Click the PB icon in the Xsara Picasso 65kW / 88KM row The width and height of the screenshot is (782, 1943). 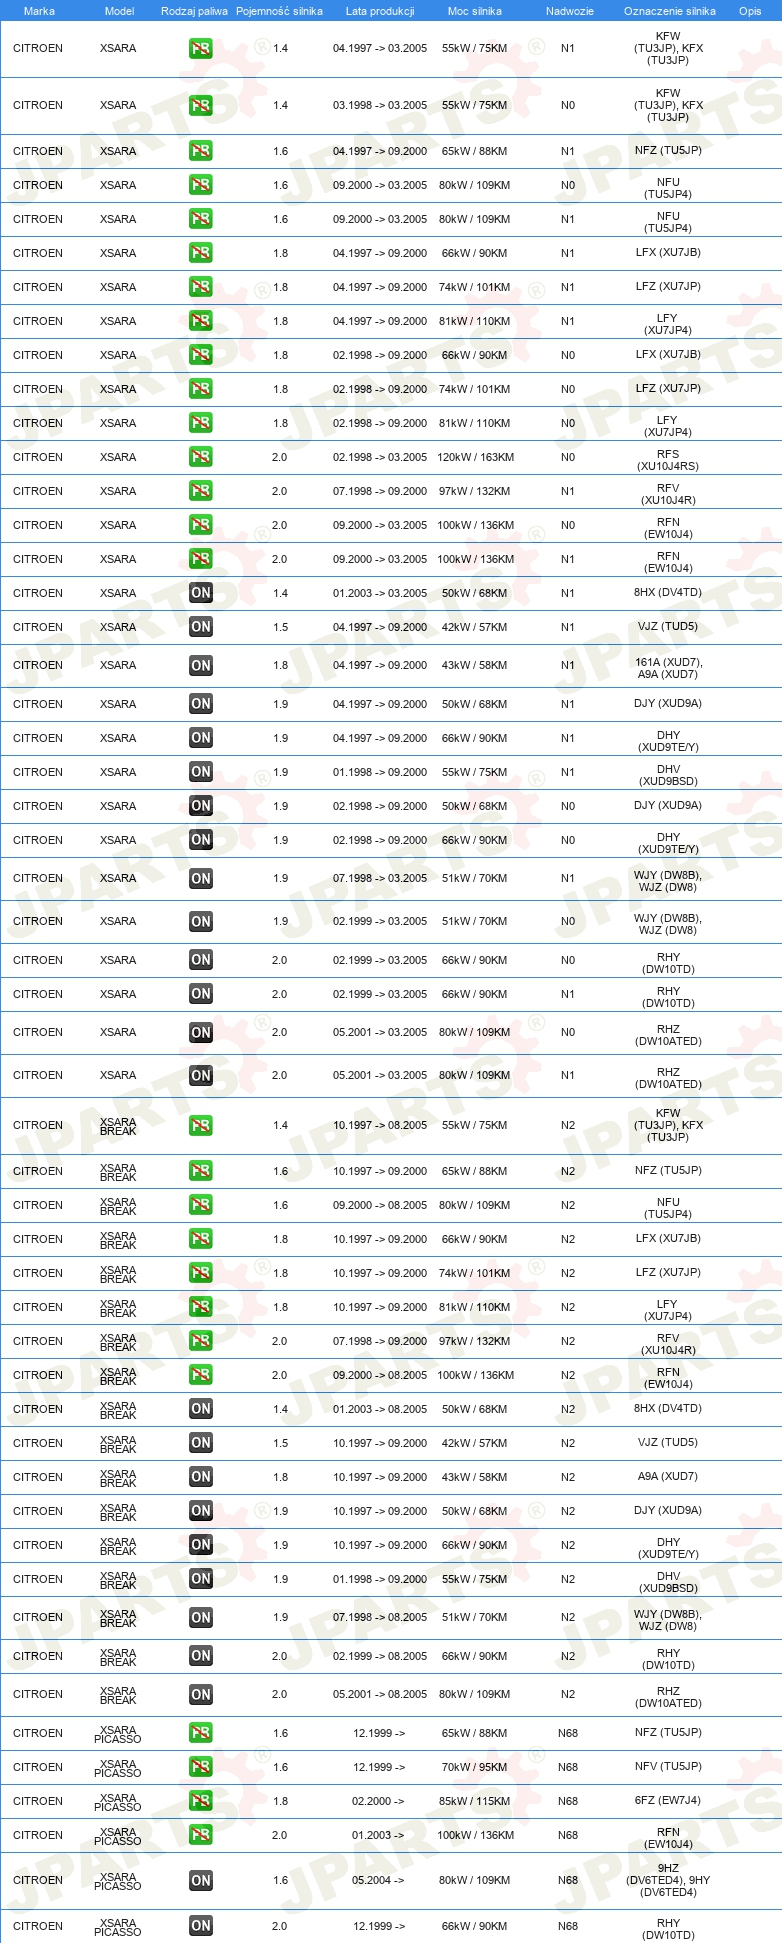tap(201, 1733)
